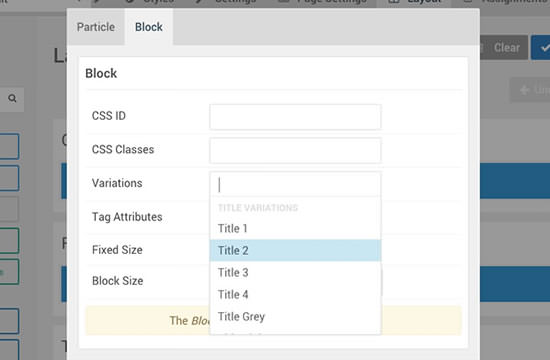Click the Variations selector box
This screenshot has width=550, height=360.
(295, 184)
